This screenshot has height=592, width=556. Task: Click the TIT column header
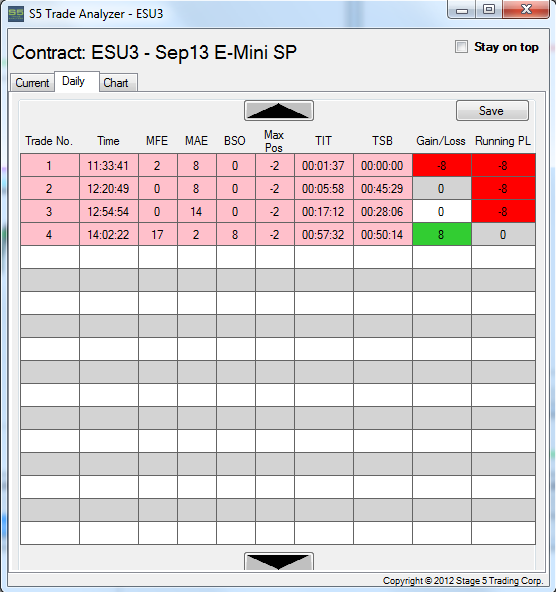click(x=323, y=141)
